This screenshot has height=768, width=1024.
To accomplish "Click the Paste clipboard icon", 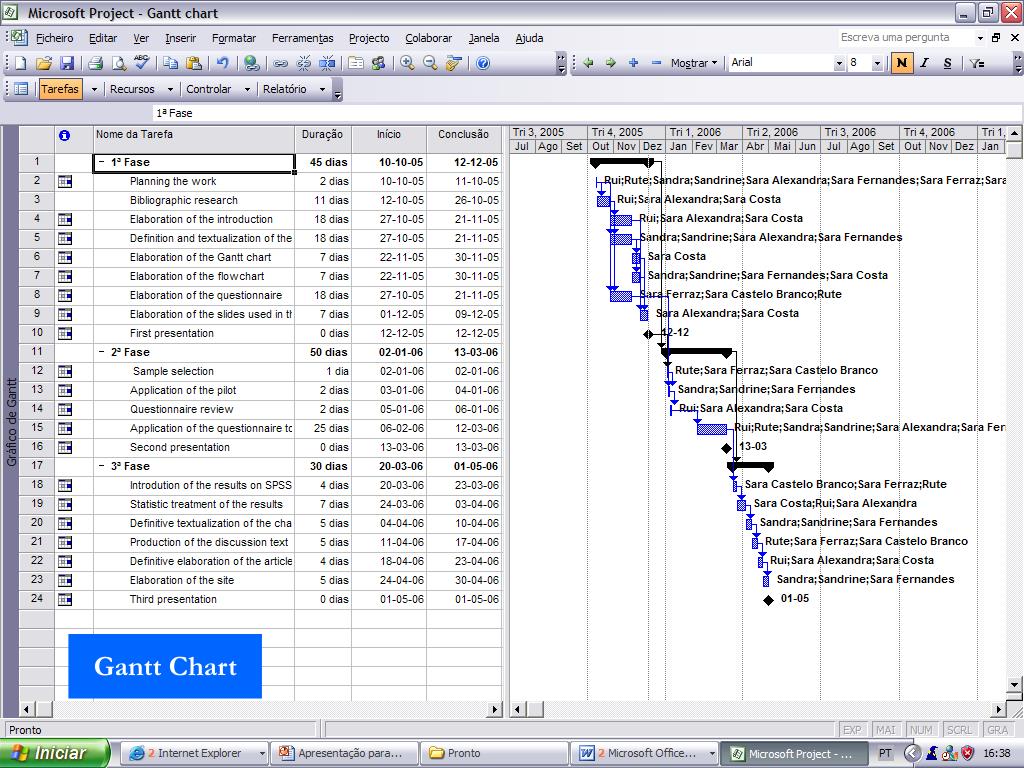I will click(x=193, y=63).
